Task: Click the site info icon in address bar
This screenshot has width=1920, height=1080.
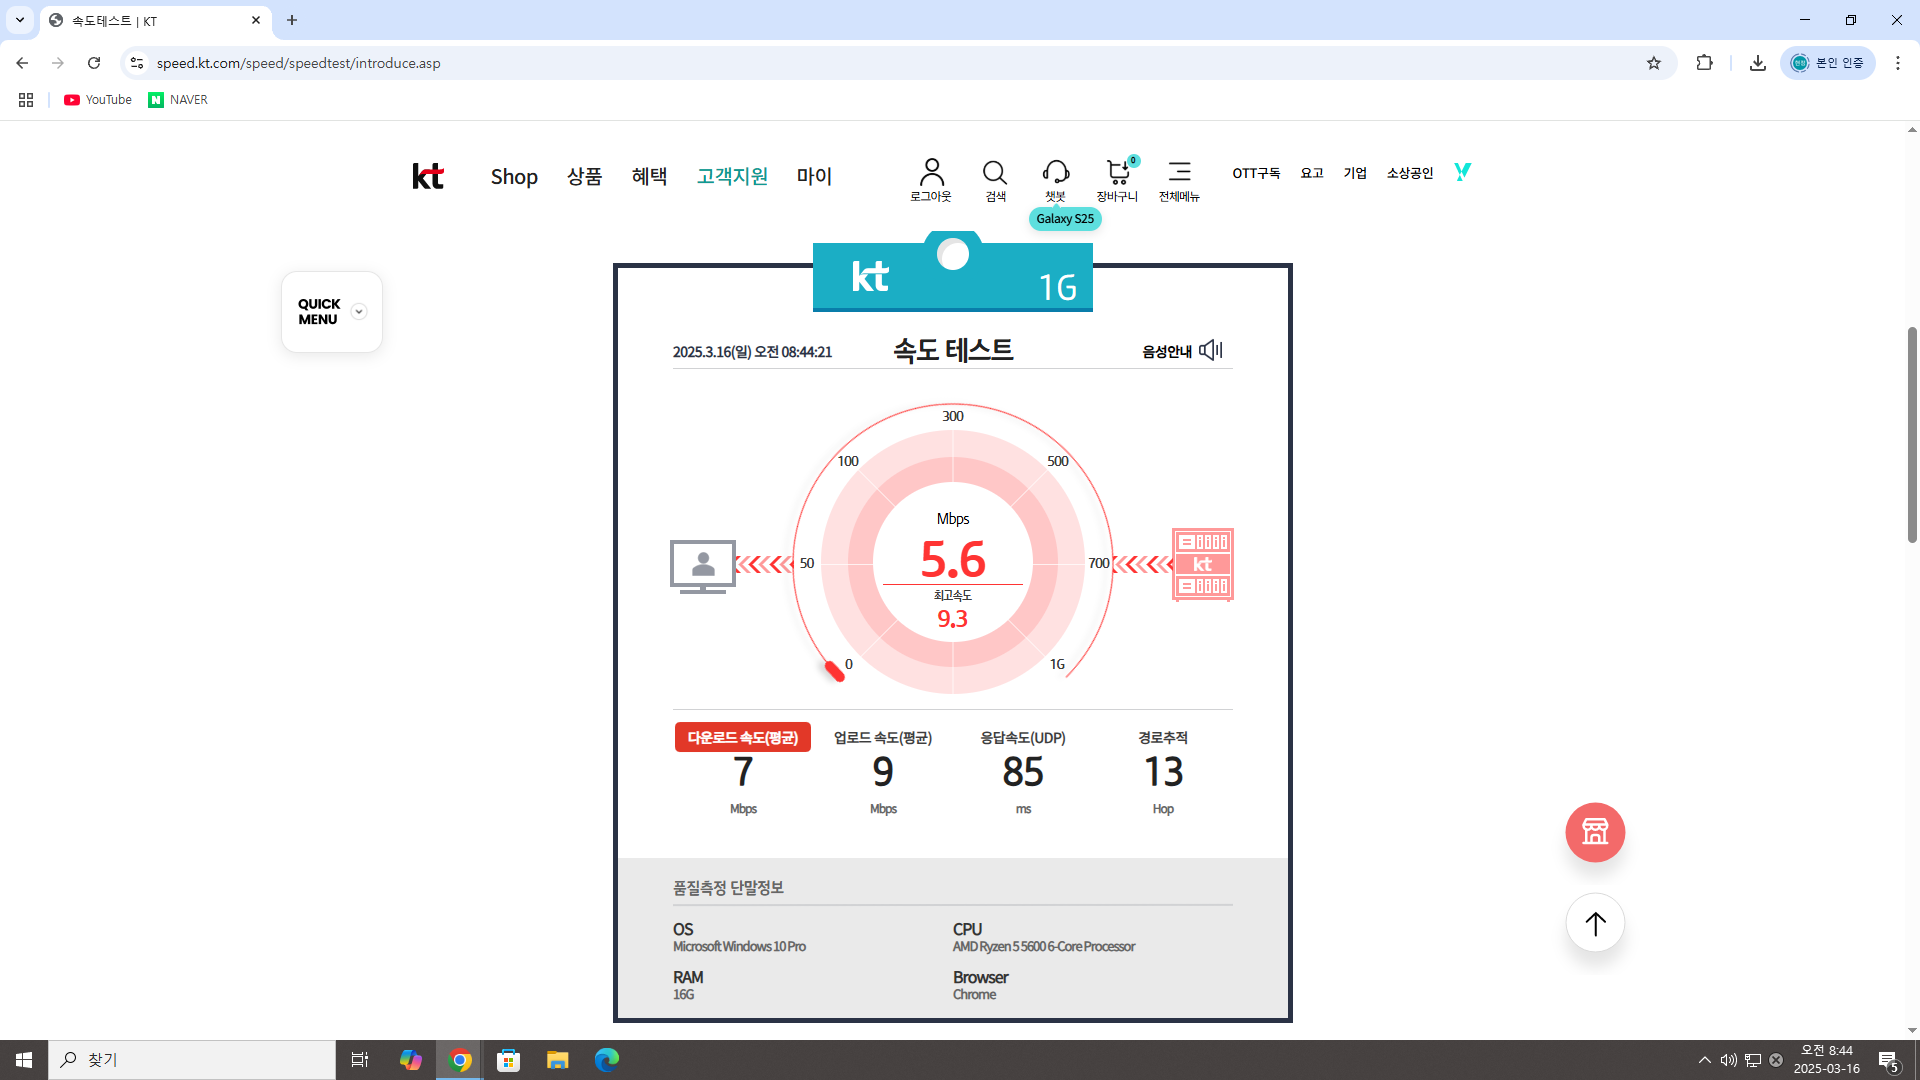Action: 137,63
